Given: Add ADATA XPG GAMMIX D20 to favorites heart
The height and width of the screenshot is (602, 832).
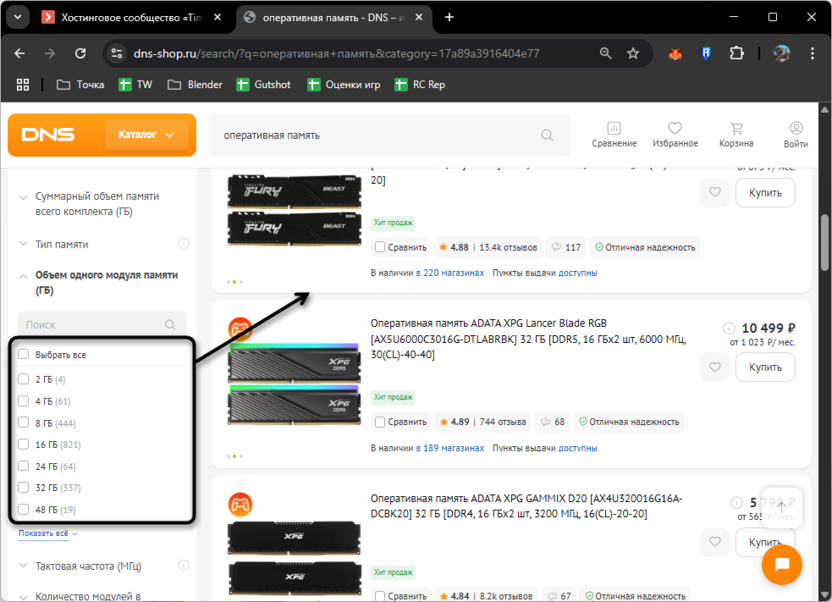Looking at the screenshot, I should click(715, 542).
